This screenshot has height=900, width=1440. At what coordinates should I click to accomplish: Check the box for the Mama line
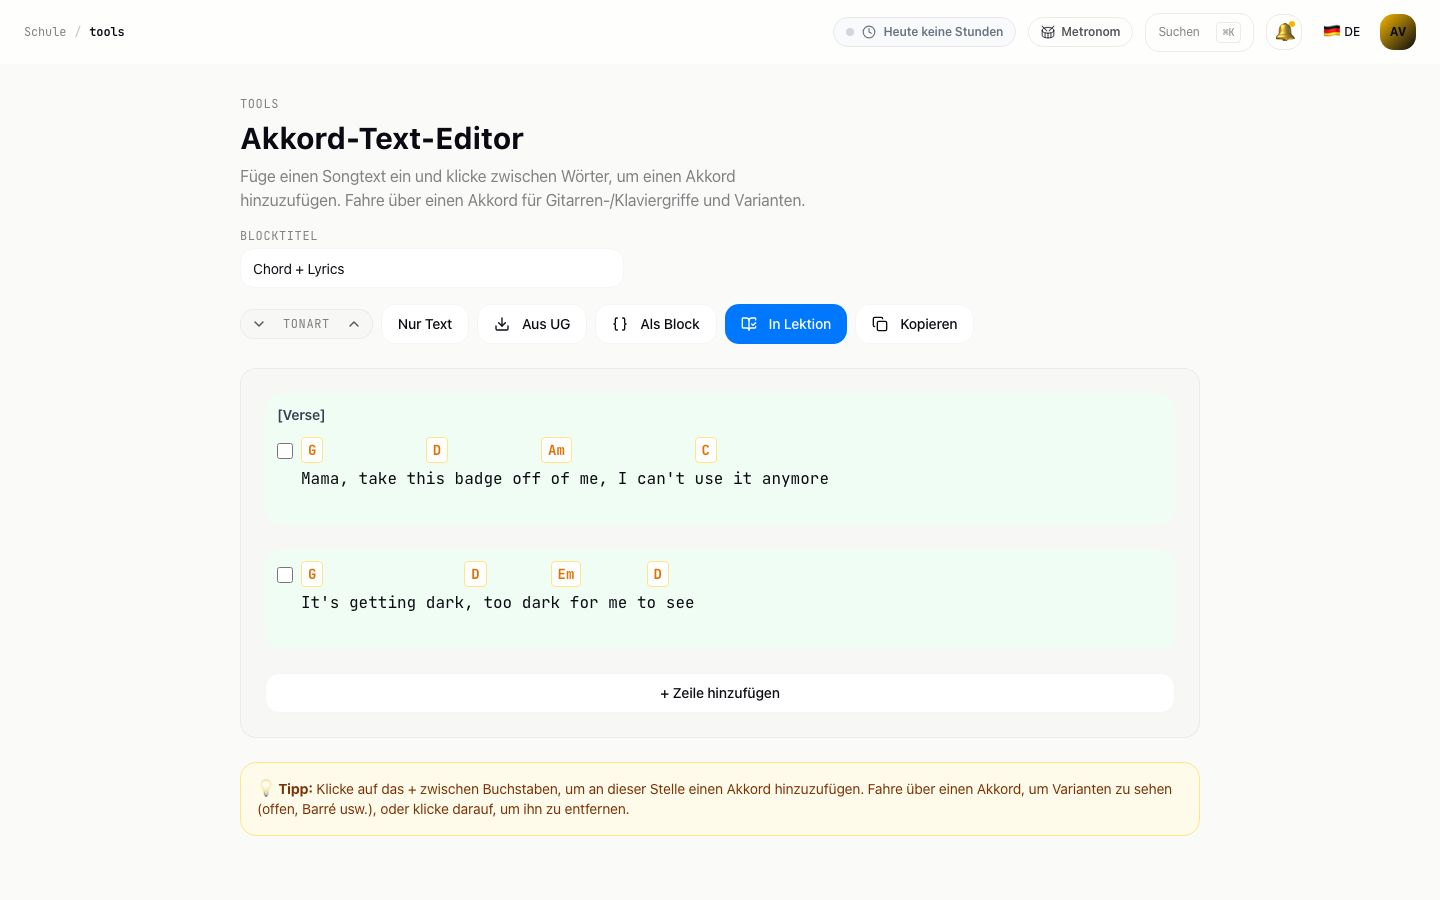285,451
